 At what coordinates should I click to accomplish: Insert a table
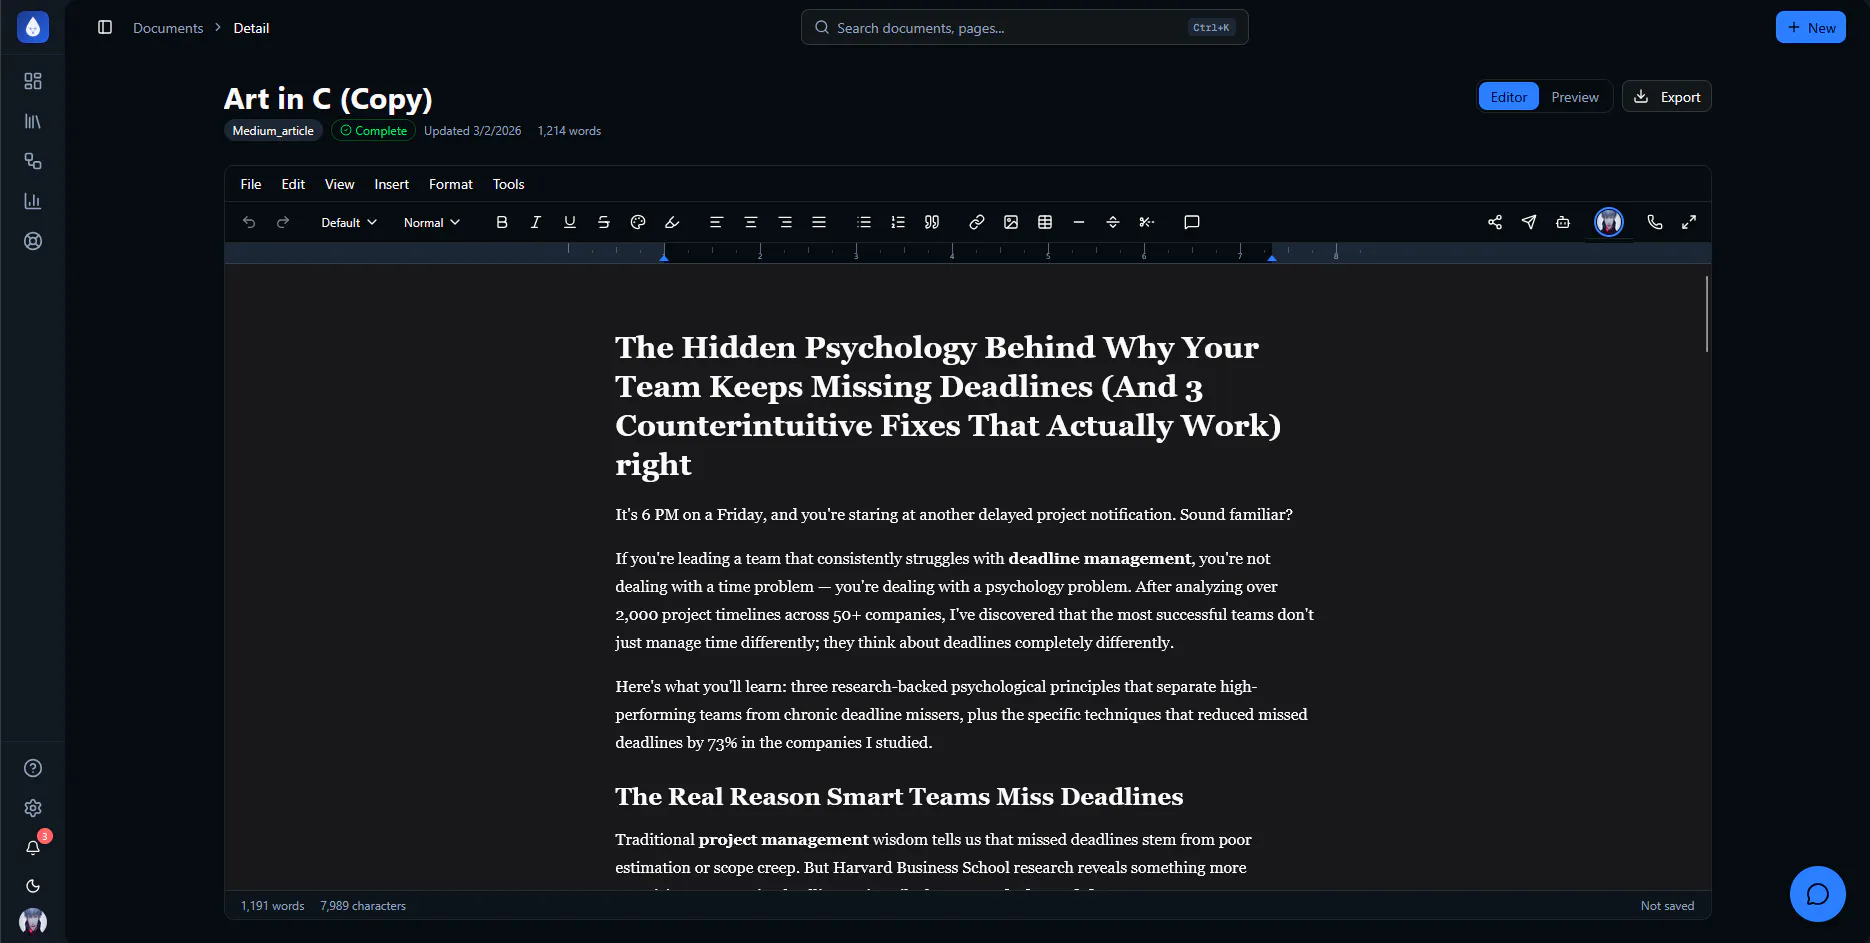click(1045, 222)
